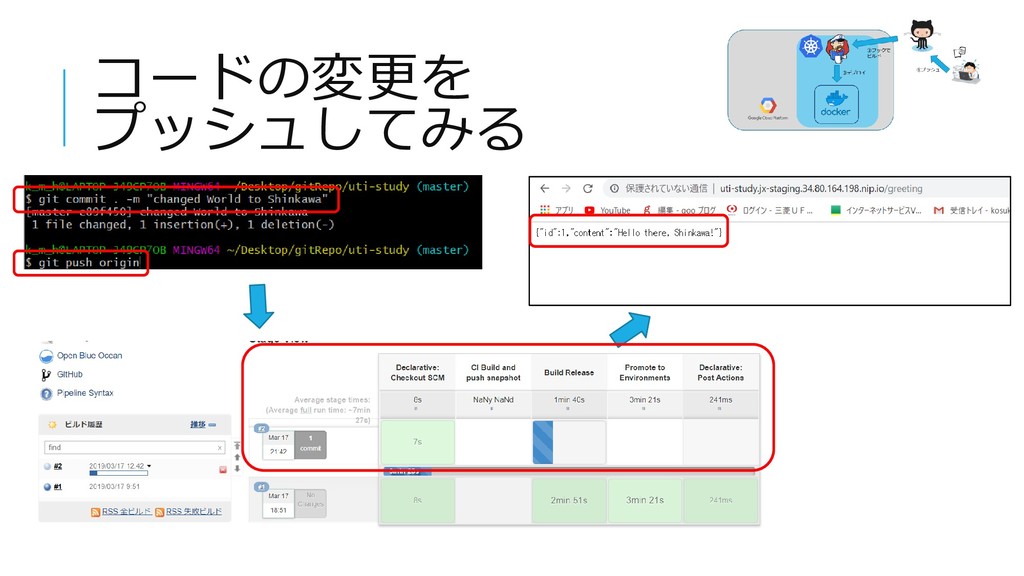Screen dimensions: 1024x576
Task: Click the 'Promote to Environments' column header
Action: [x=645, y=372]
